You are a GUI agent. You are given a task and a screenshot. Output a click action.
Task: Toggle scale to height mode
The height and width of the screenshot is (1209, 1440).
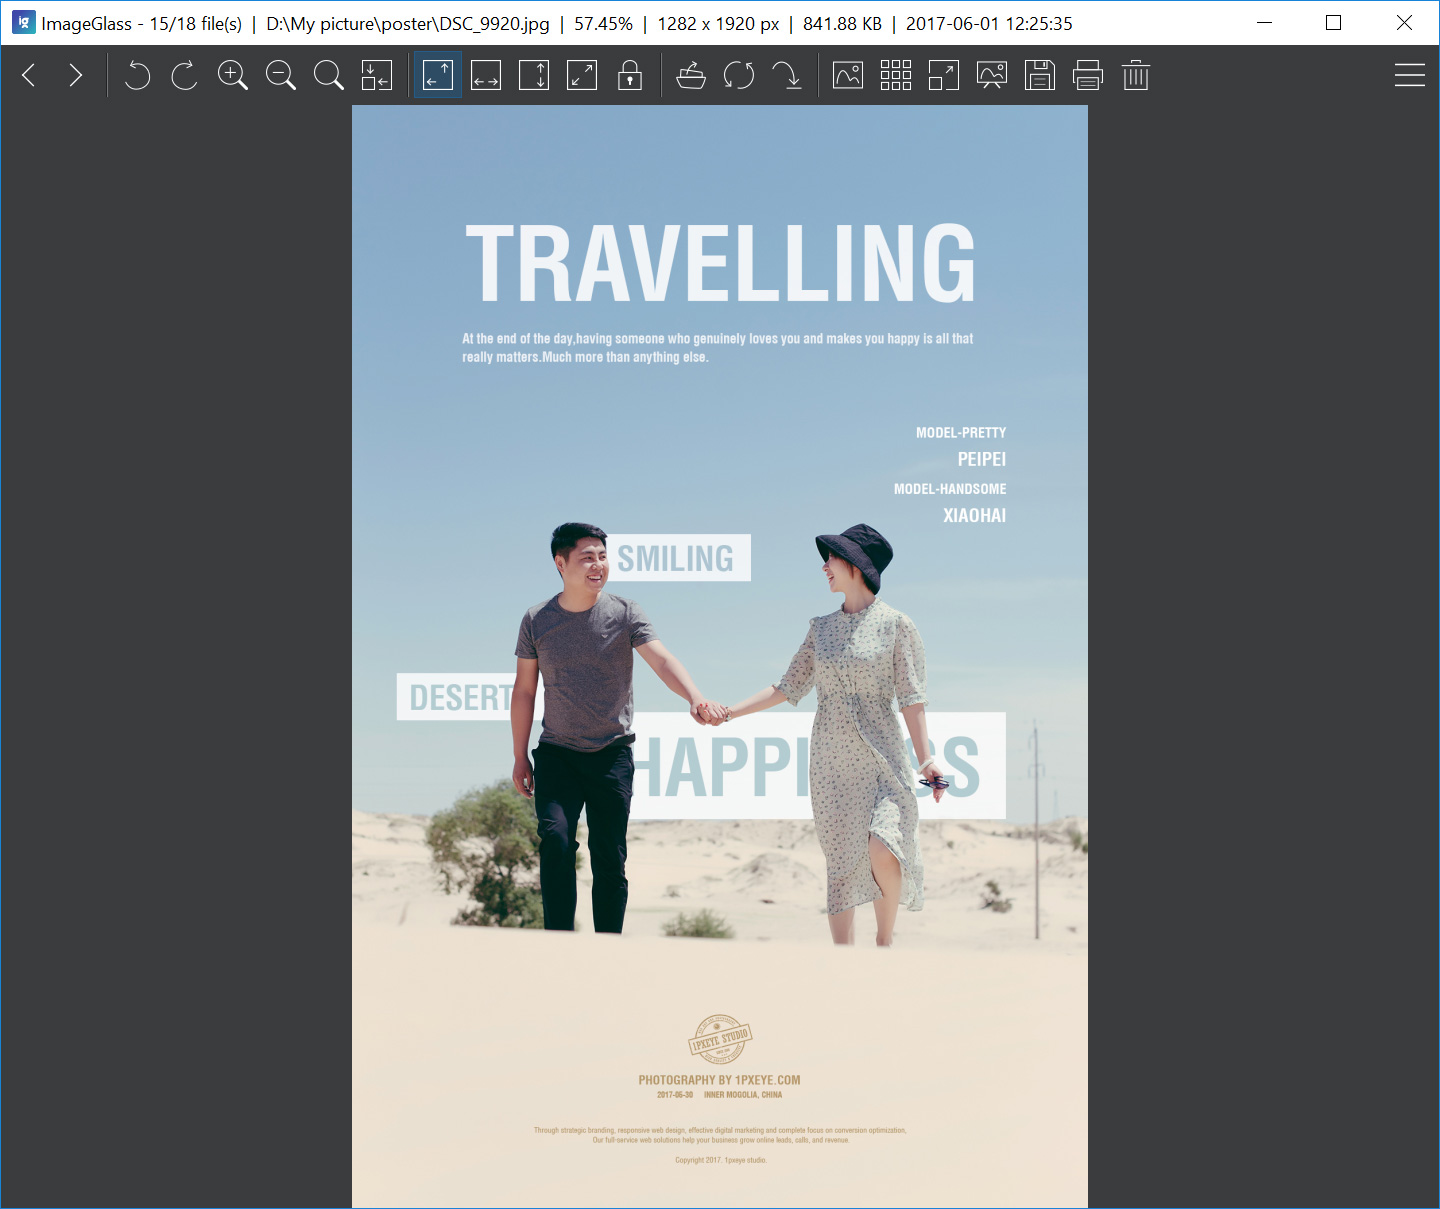click(534, 75)
